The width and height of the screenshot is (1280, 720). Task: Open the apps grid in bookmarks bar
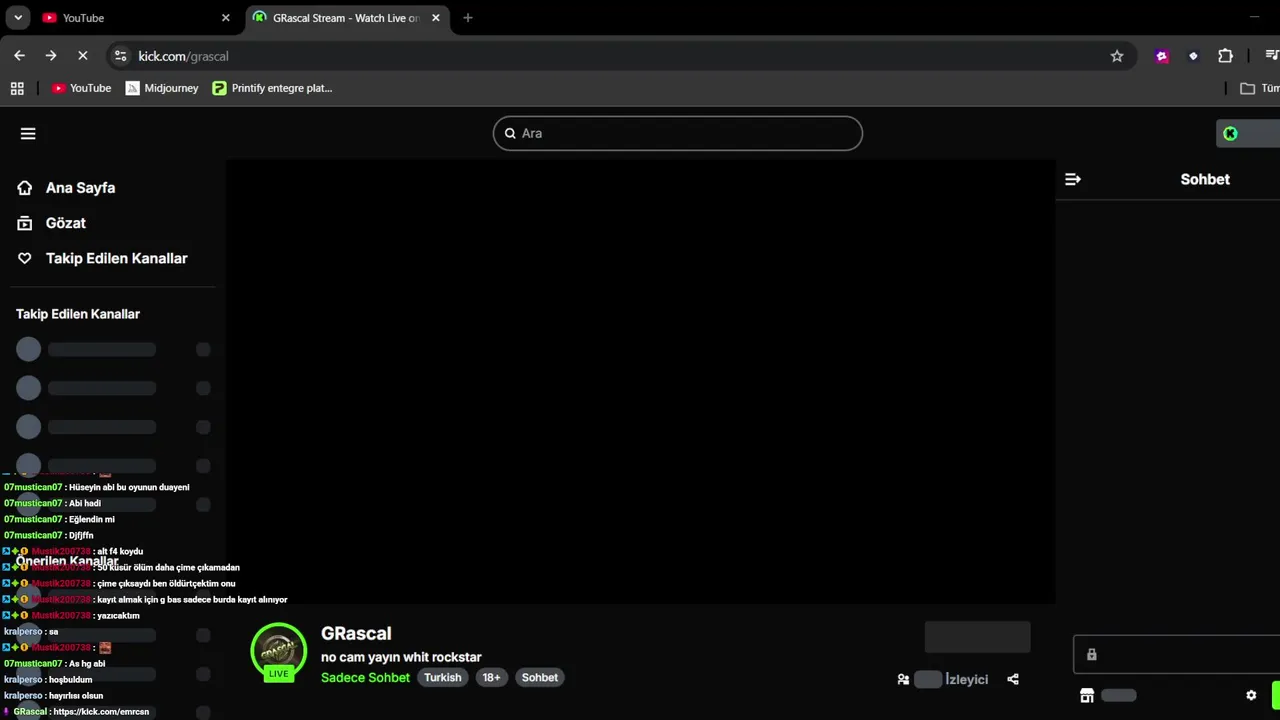(17, 88)
